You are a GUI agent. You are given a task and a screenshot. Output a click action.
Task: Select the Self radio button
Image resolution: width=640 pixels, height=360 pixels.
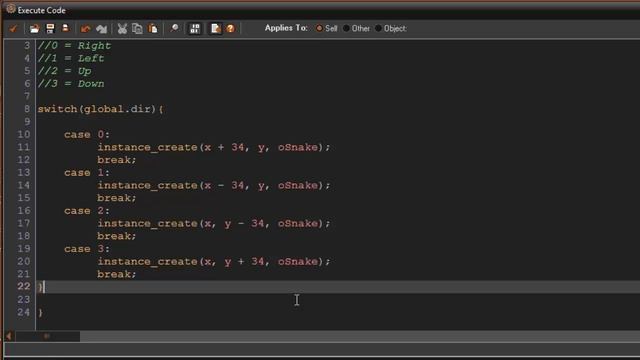pyautogui.click(x=319, y=28)
